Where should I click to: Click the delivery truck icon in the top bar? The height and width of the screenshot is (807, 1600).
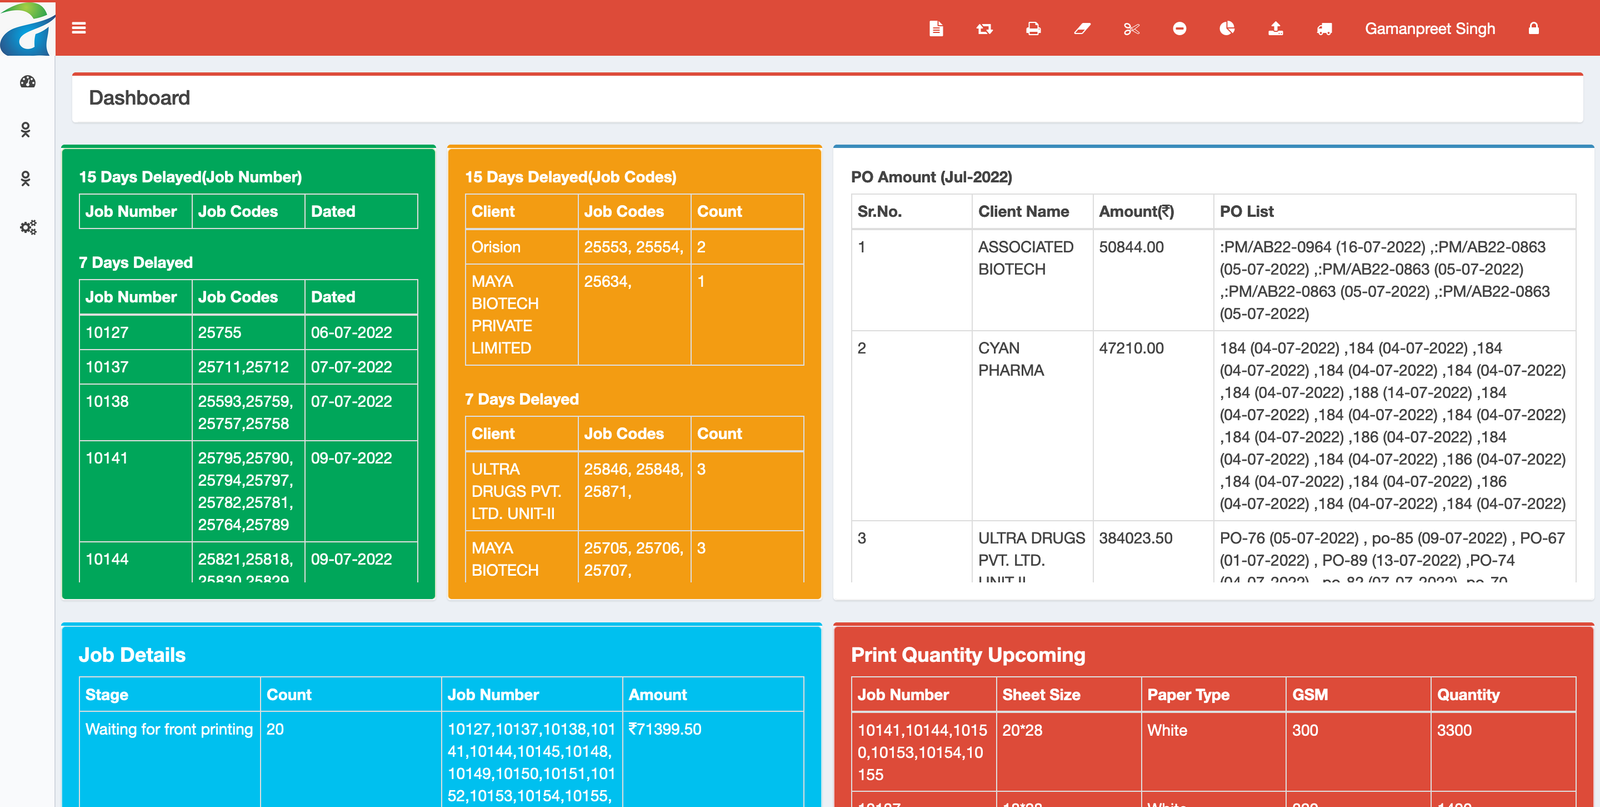click(1324, 29)
